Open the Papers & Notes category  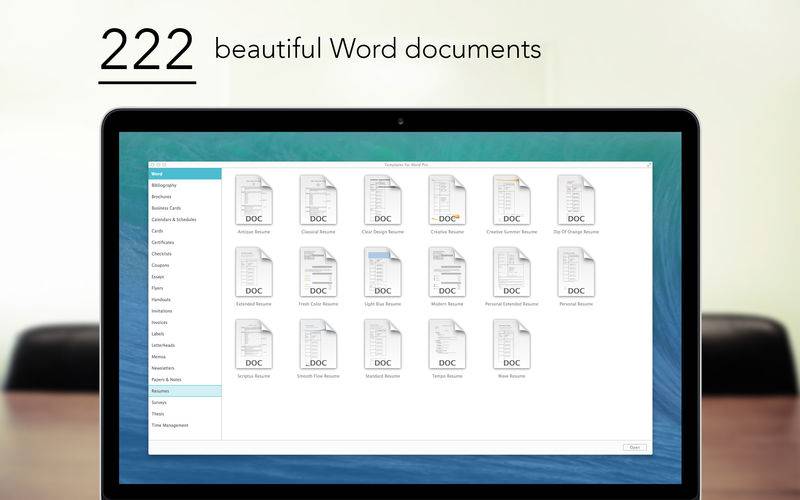185,380
